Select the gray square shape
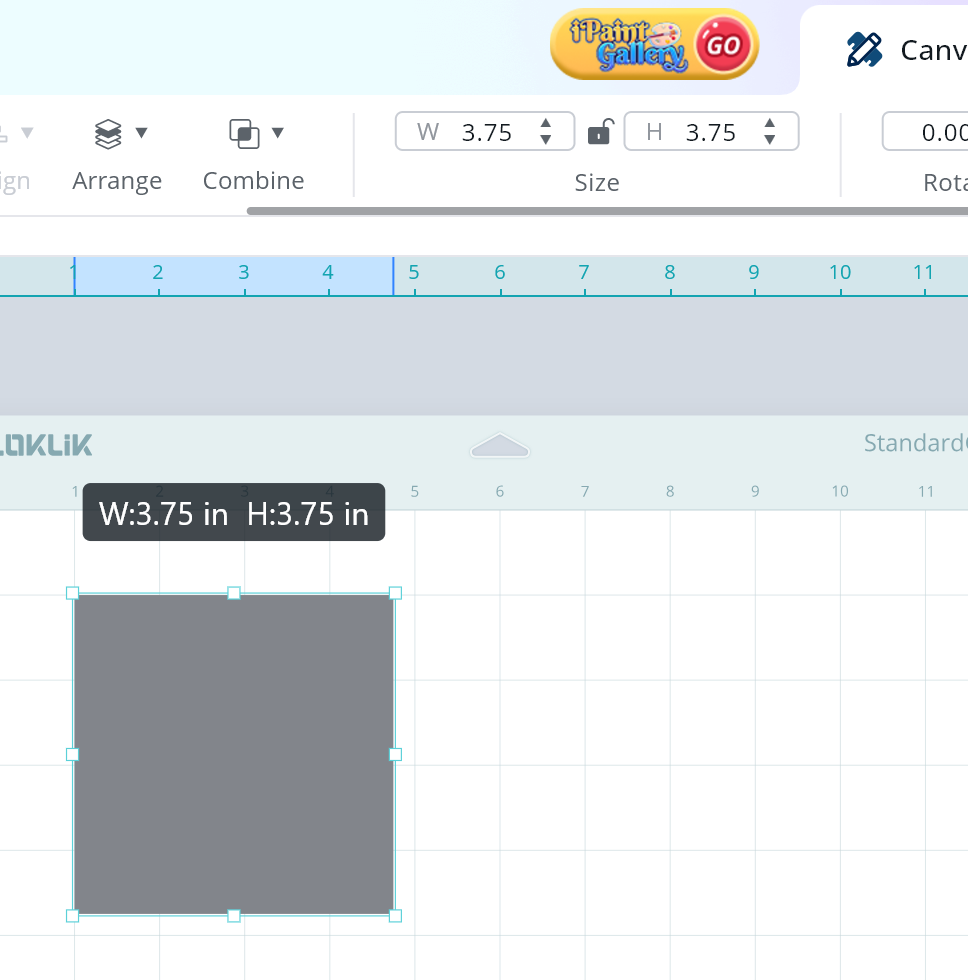The height and width of the screenshot is (980, 968). click(233, 754)
